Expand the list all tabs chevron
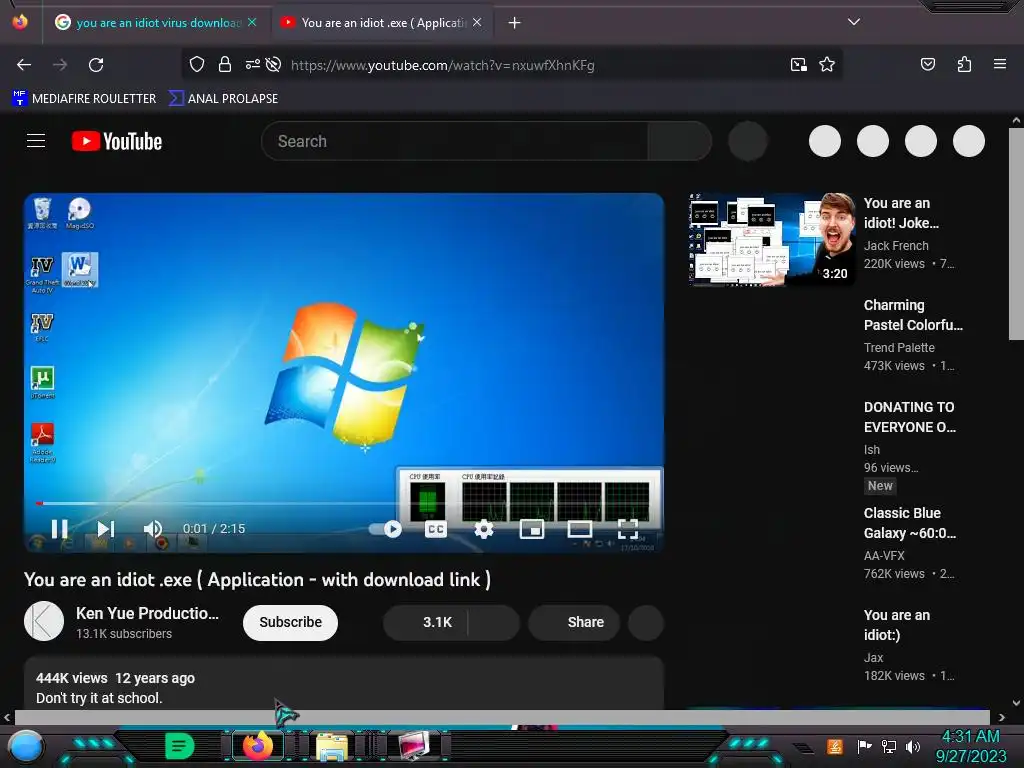 [x=854, y=22]
